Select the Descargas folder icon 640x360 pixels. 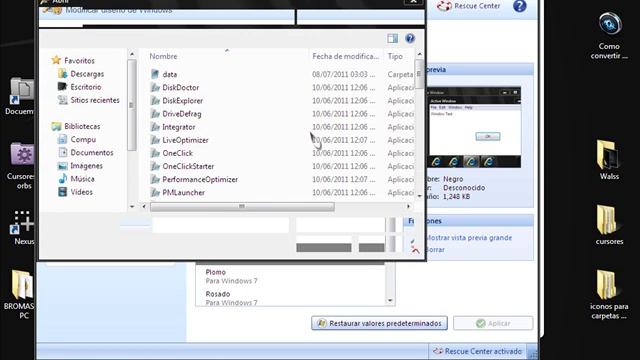coord(62,74)
